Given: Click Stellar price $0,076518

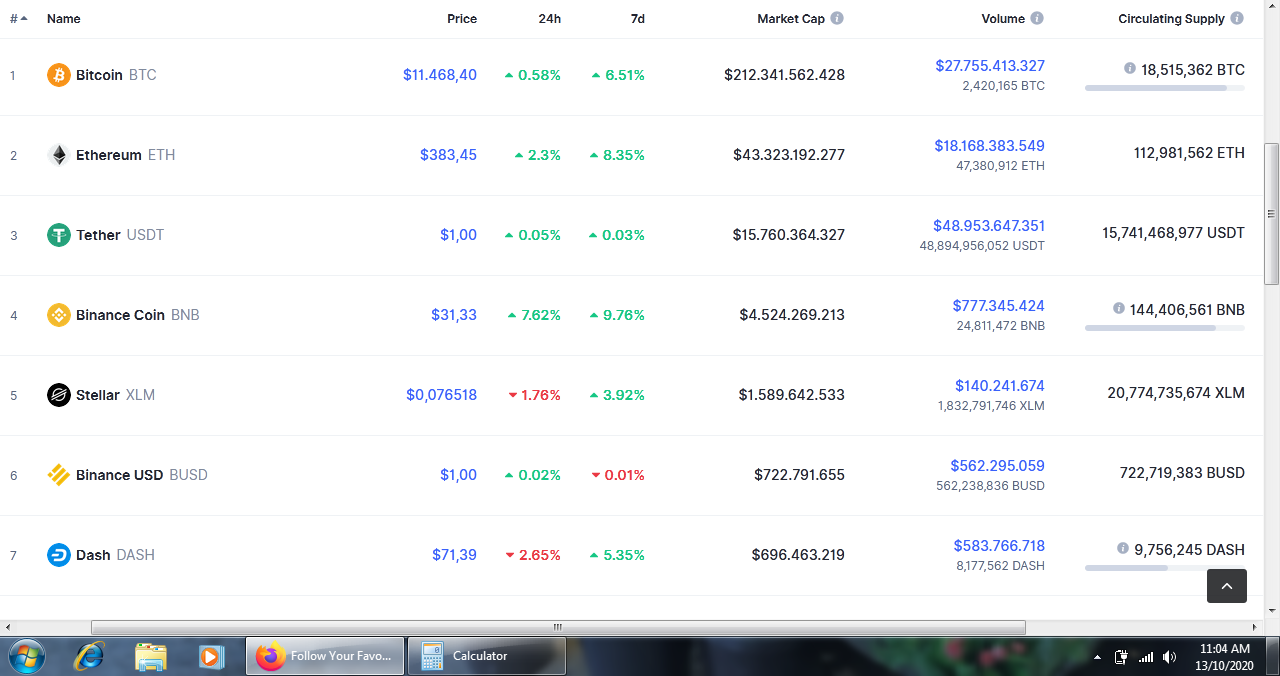Looking at the screenshot, I should point(441,395).
